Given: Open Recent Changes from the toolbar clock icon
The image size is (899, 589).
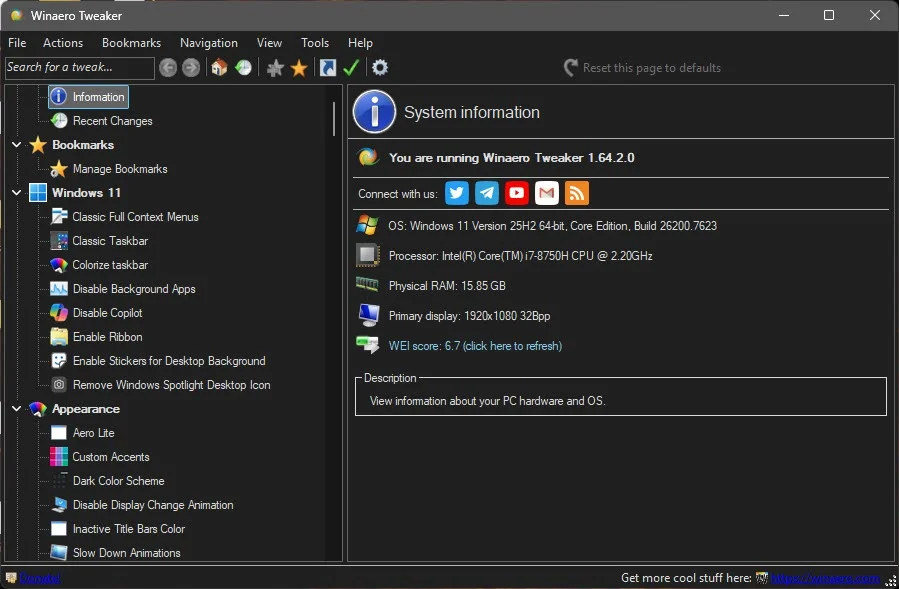Looking at the screenshot, I should click(244, 68).
